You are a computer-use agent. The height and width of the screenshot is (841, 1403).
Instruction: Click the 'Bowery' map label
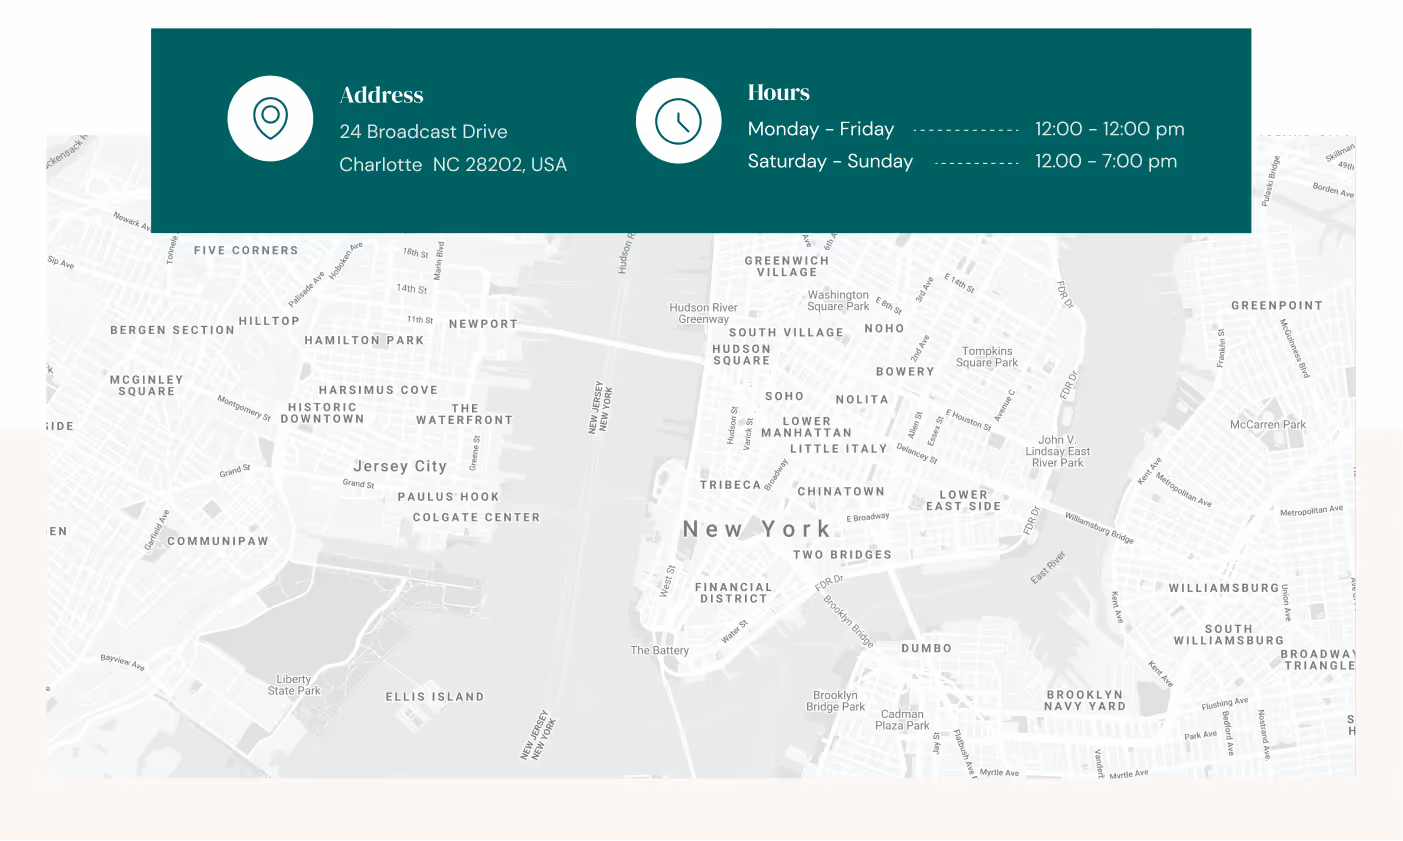tap(905, 372)
